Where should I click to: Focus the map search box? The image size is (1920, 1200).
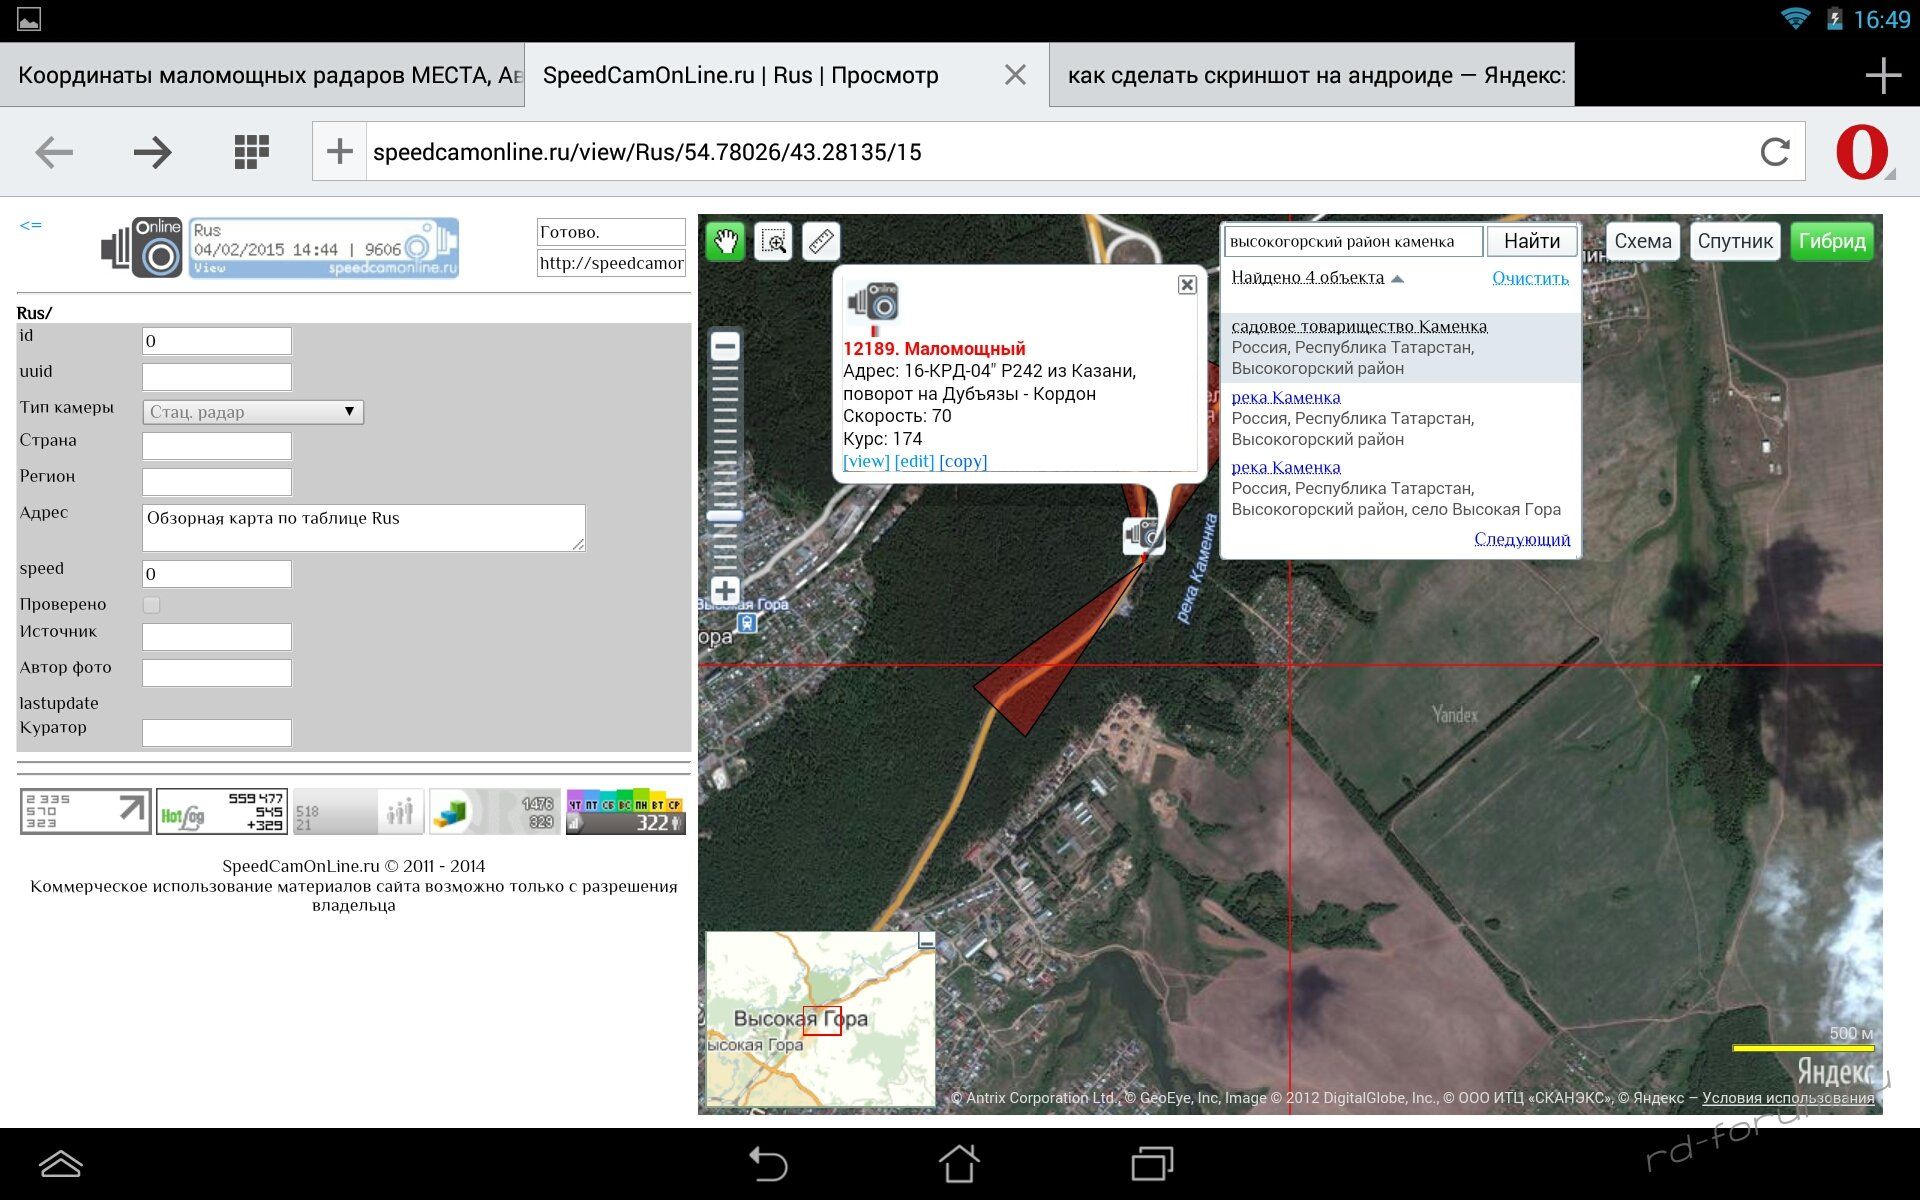point(1354,241)
